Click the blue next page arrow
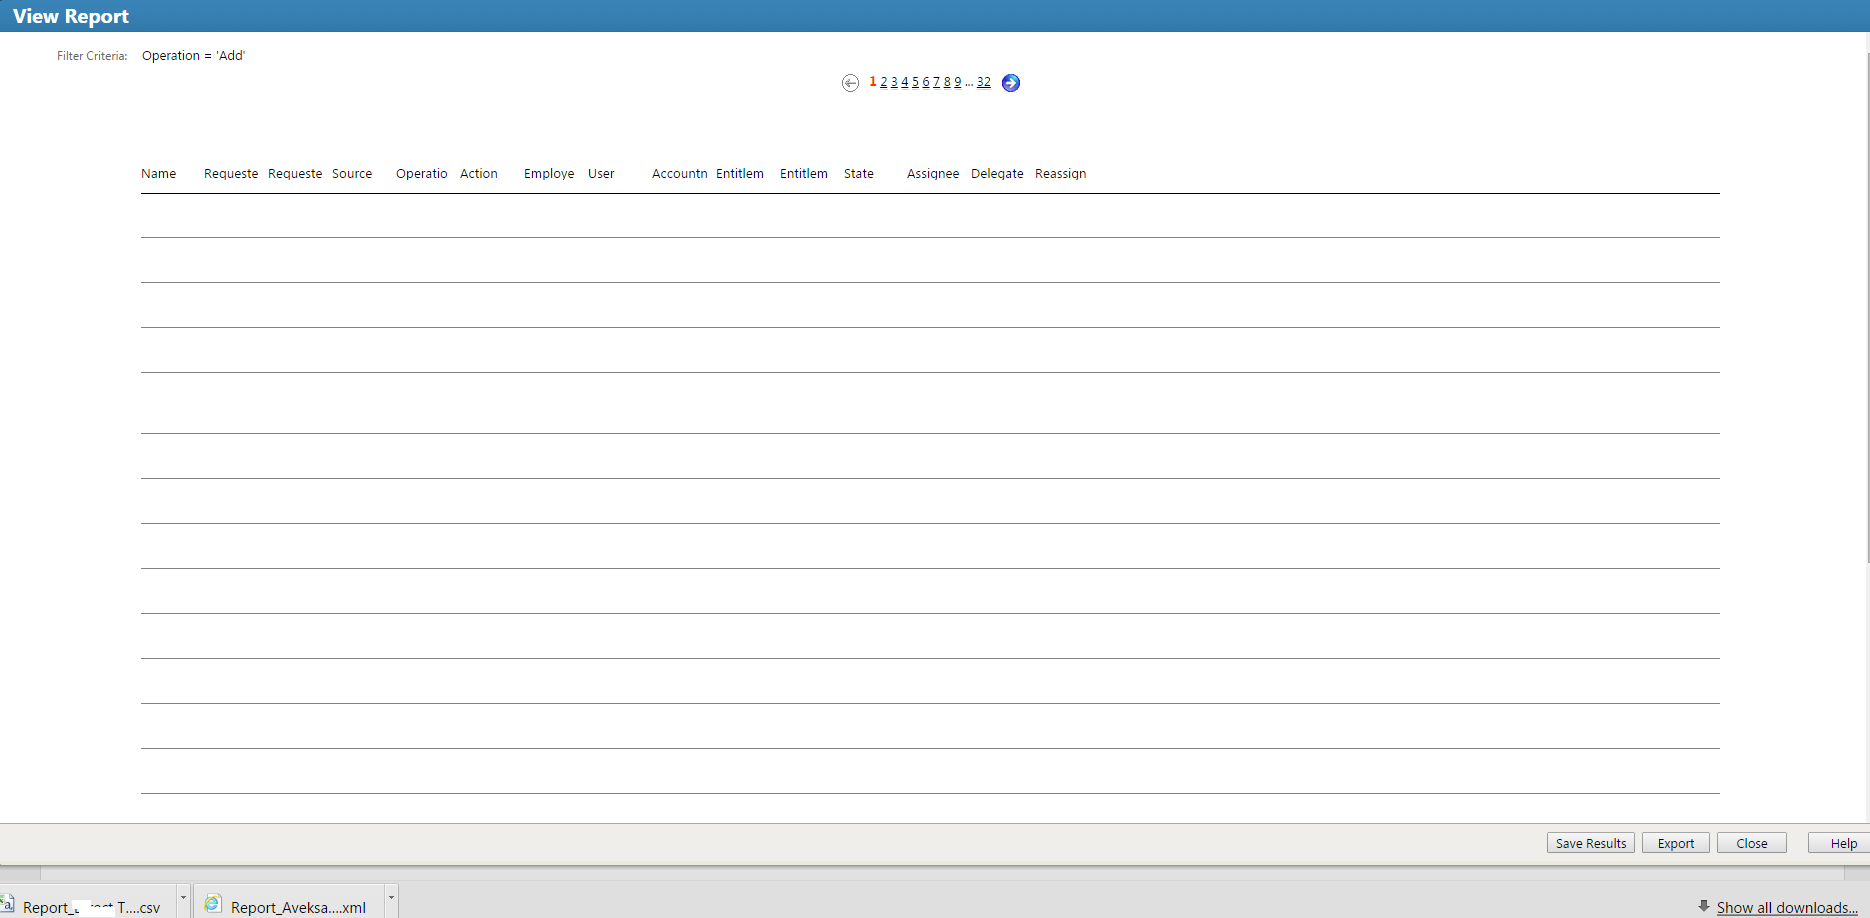The image size is (1870, 918). [1011, 83]
